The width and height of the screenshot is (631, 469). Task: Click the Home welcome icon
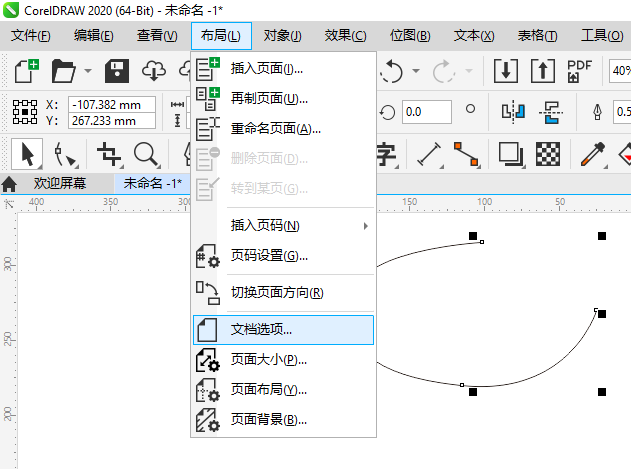click(x=9, y=184)
